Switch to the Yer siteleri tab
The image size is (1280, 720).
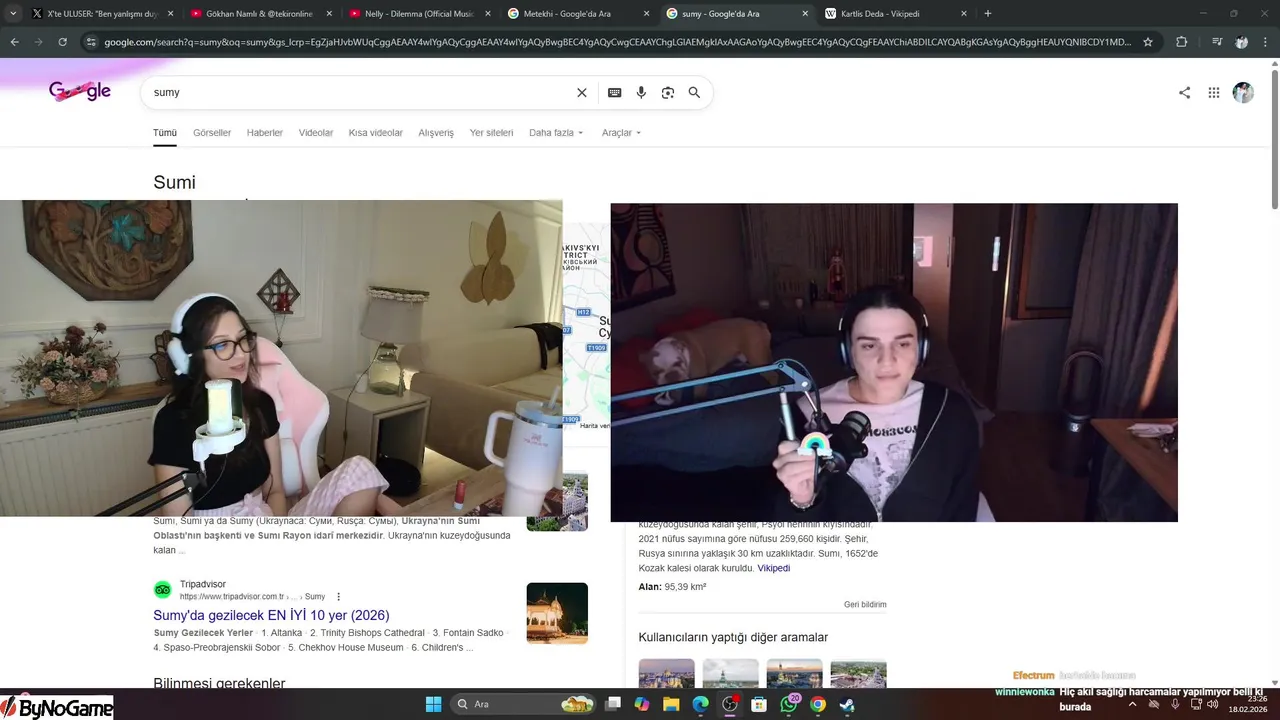tap(491, 133)
